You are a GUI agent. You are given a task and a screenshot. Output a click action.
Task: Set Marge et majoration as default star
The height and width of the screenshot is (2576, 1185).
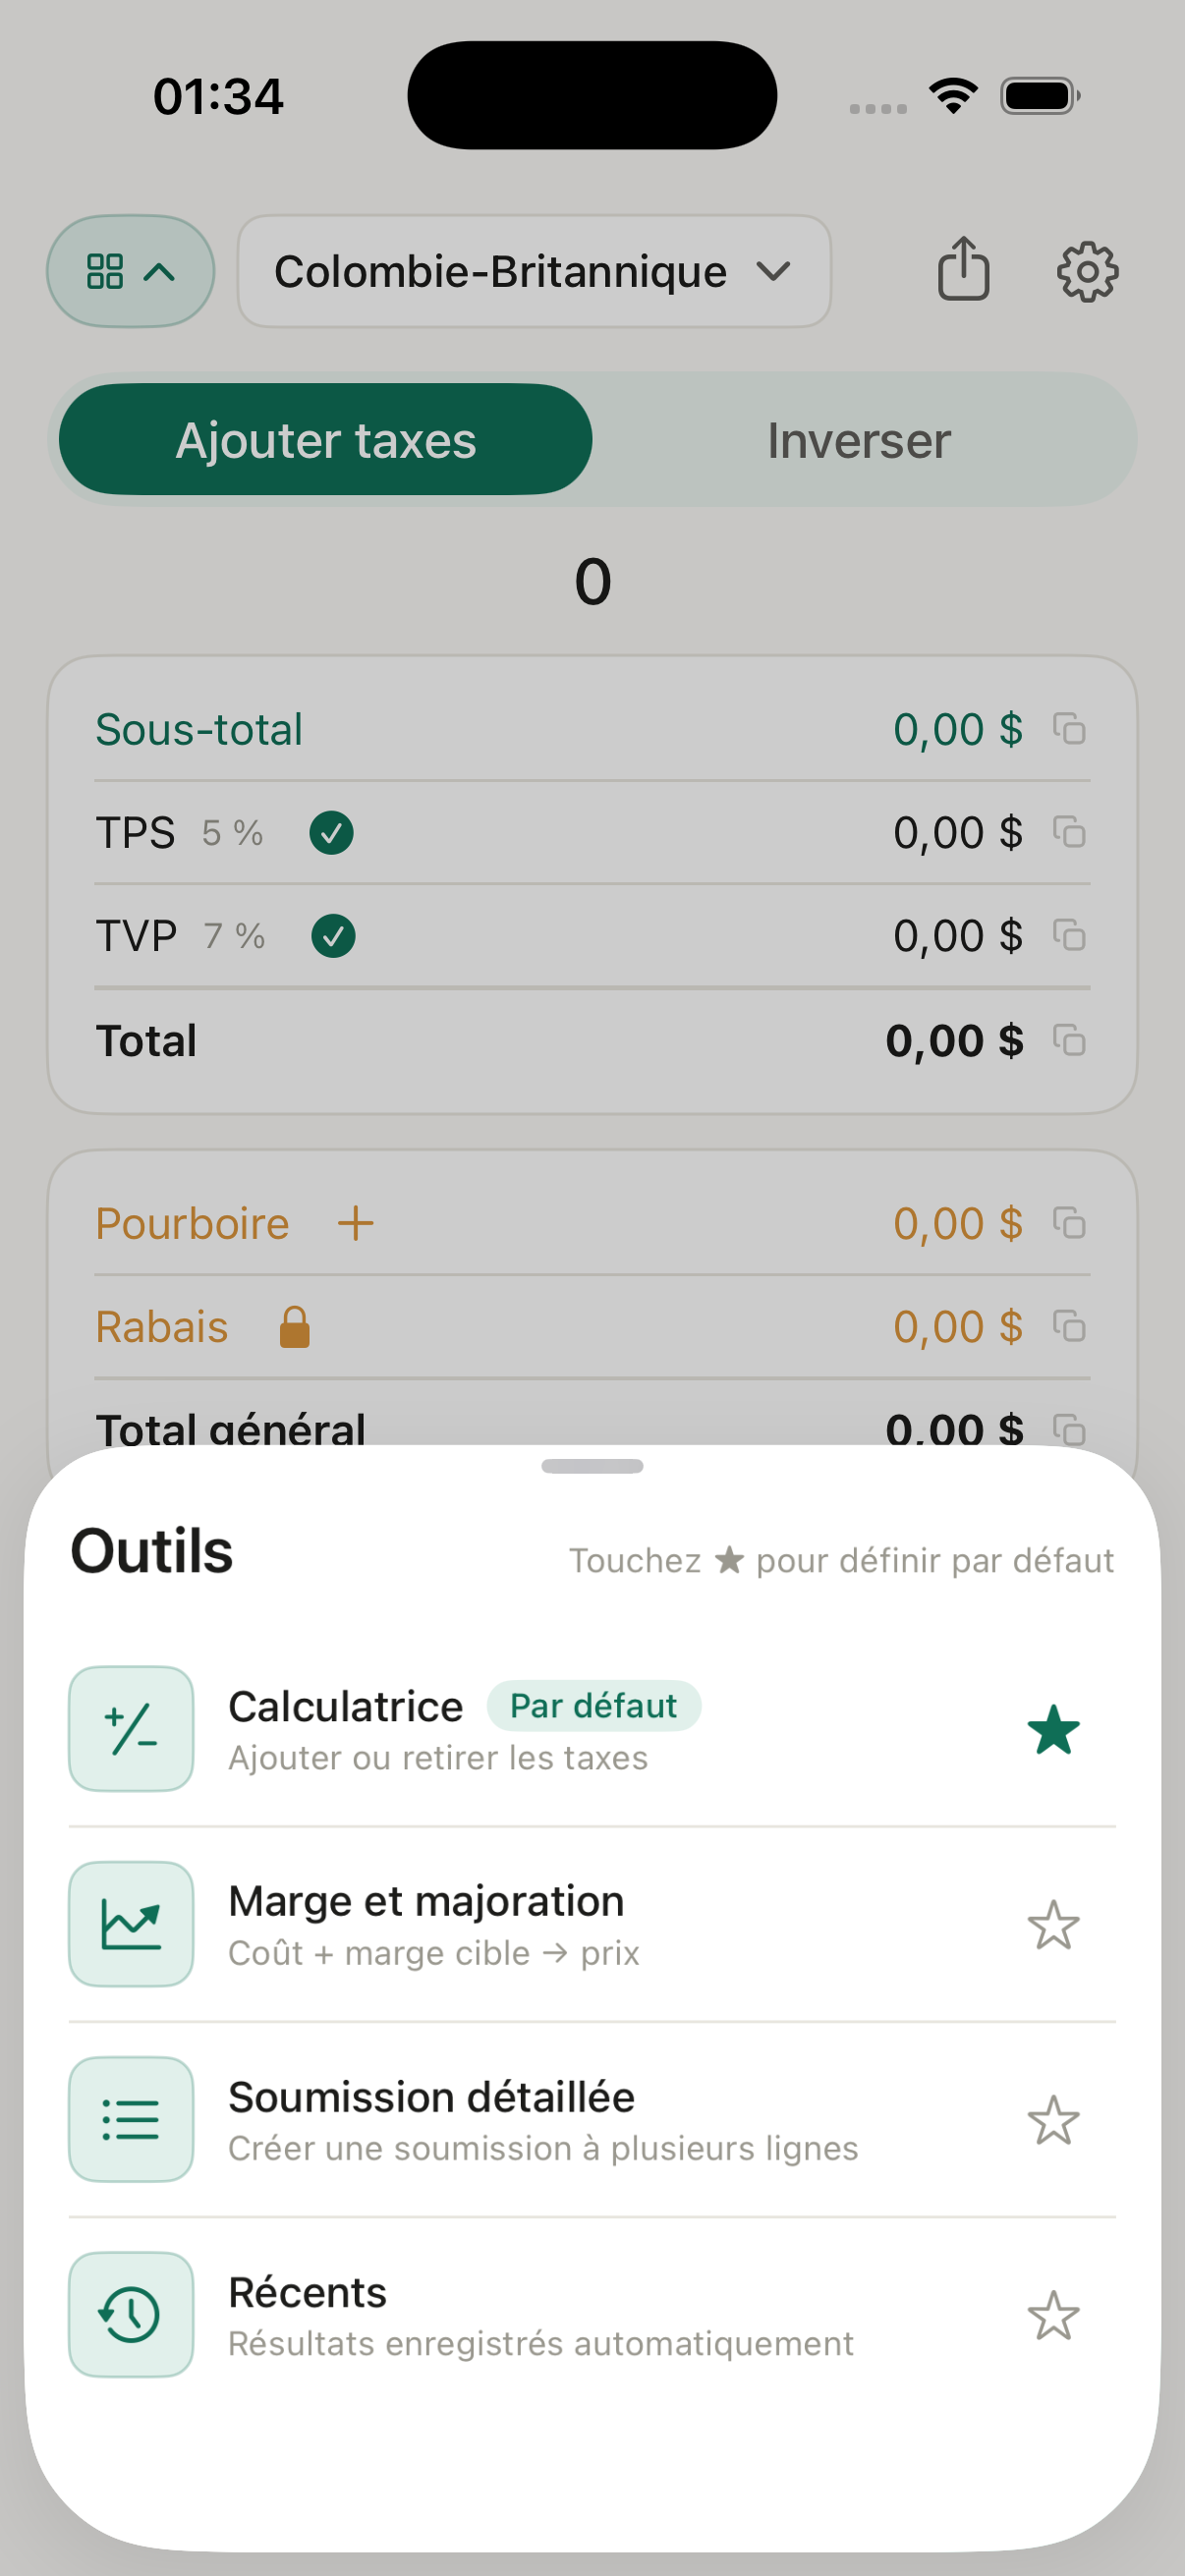click(1053, 1925)
